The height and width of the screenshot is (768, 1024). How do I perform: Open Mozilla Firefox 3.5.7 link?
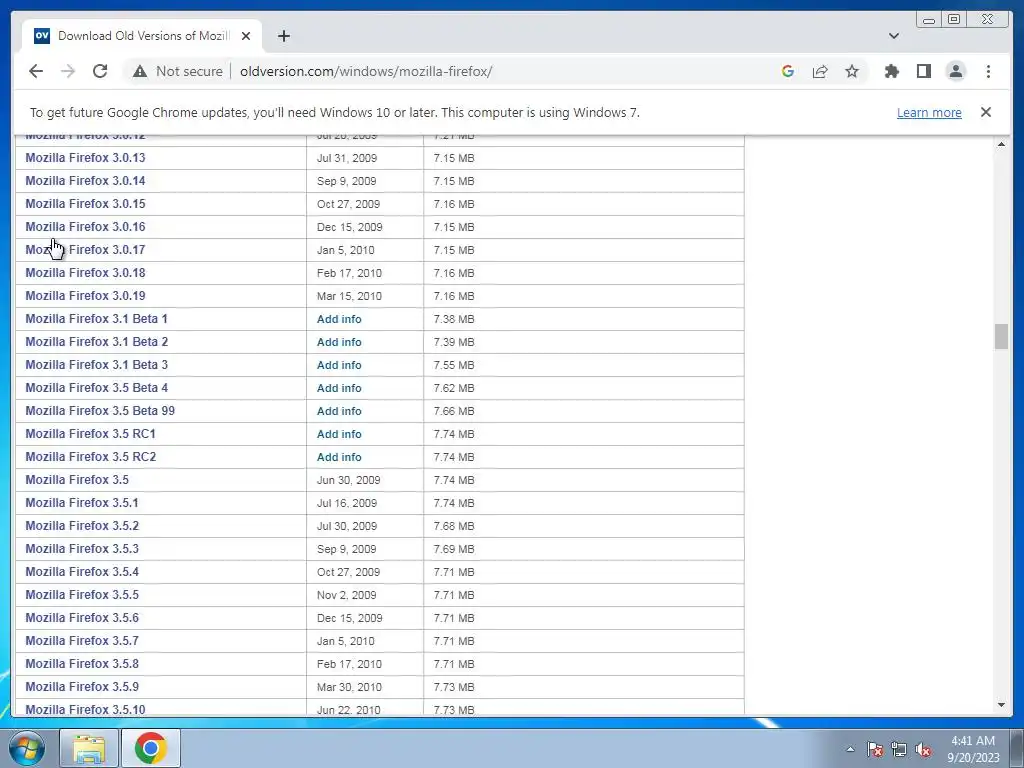[x=82, y=641]
